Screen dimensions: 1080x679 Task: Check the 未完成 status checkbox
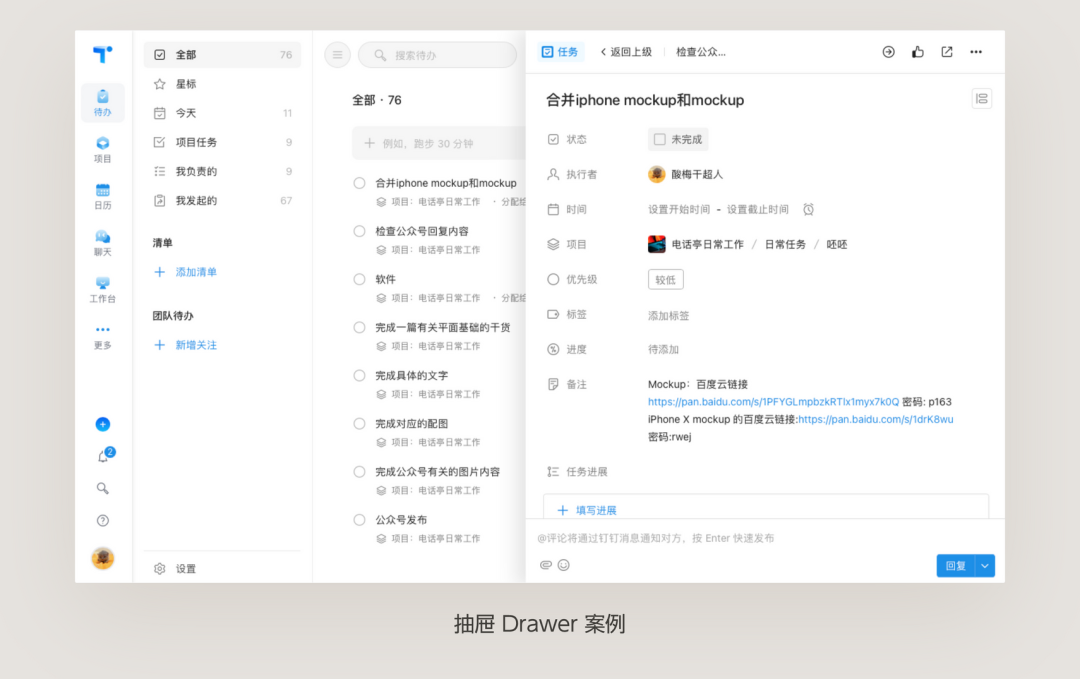point(659,139)
